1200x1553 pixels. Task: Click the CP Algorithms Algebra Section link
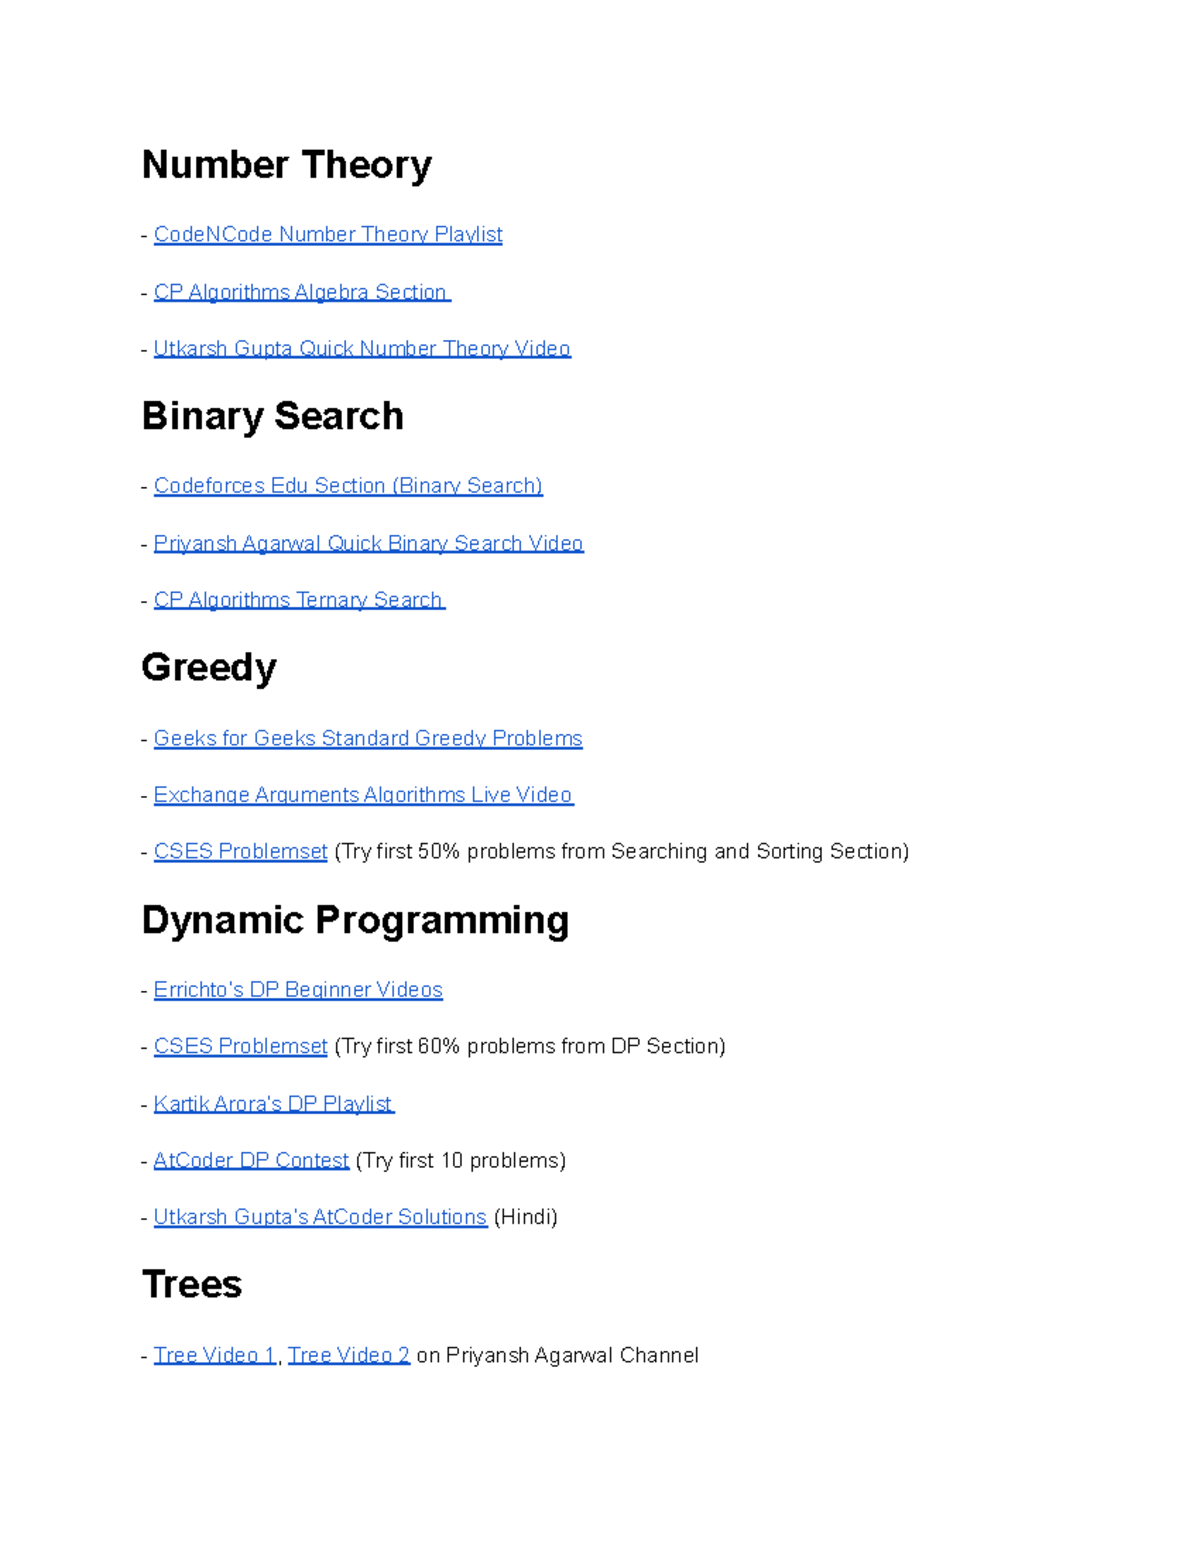tap(299, 291)
